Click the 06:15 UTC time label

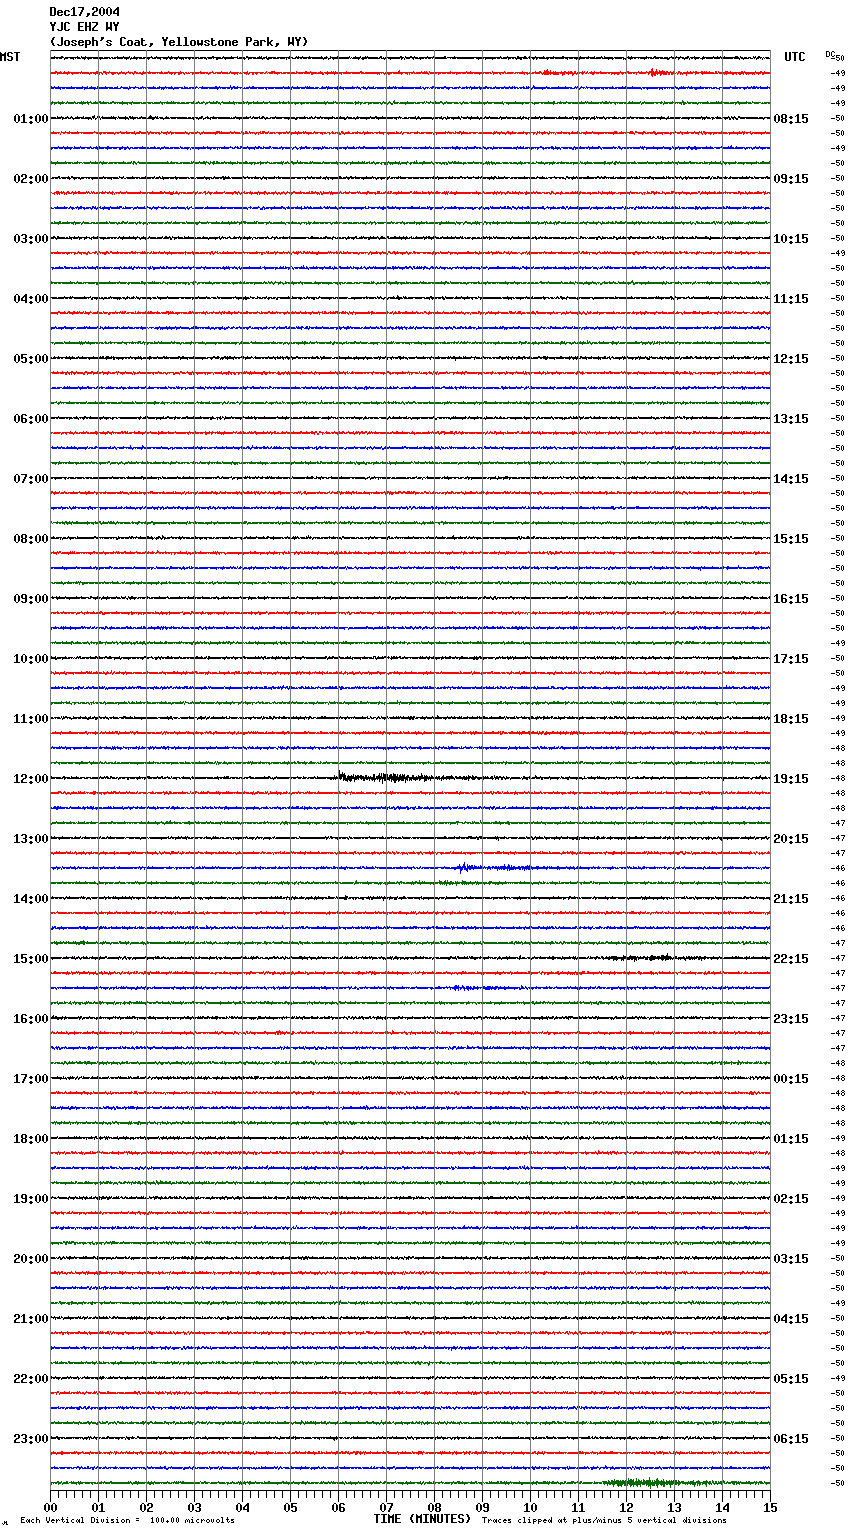791,1439
